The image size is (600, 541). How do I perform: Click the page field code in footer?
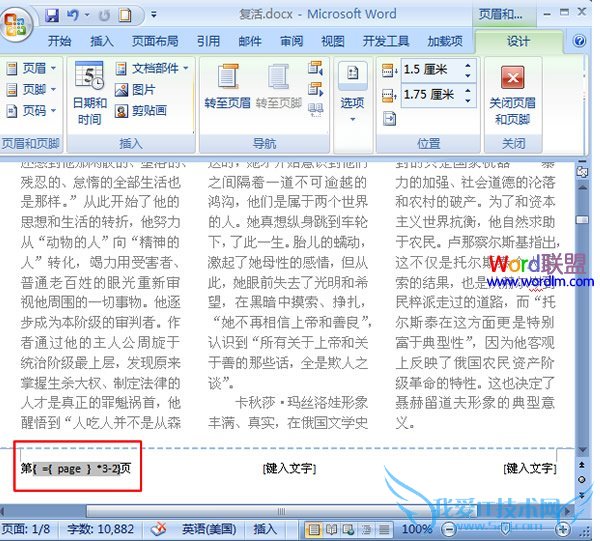(77, 469)
